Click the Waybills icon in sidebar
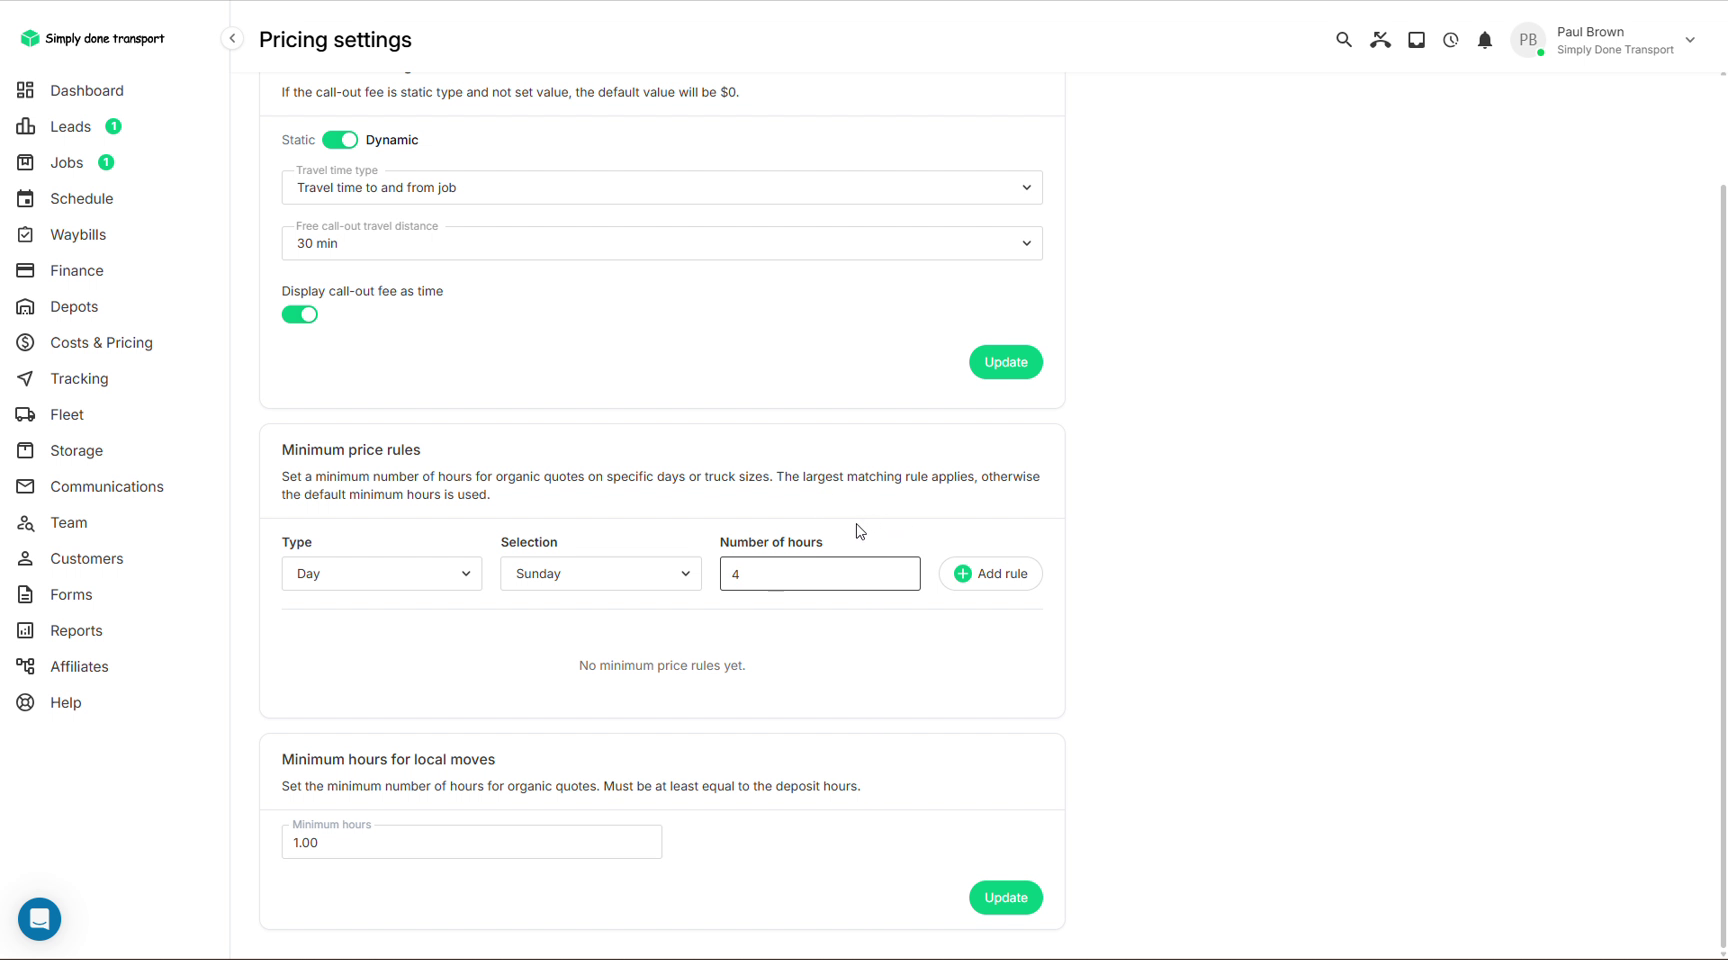Image resolution: width=1728 pixels, height=960 pixels. click(x=25, y=234)
